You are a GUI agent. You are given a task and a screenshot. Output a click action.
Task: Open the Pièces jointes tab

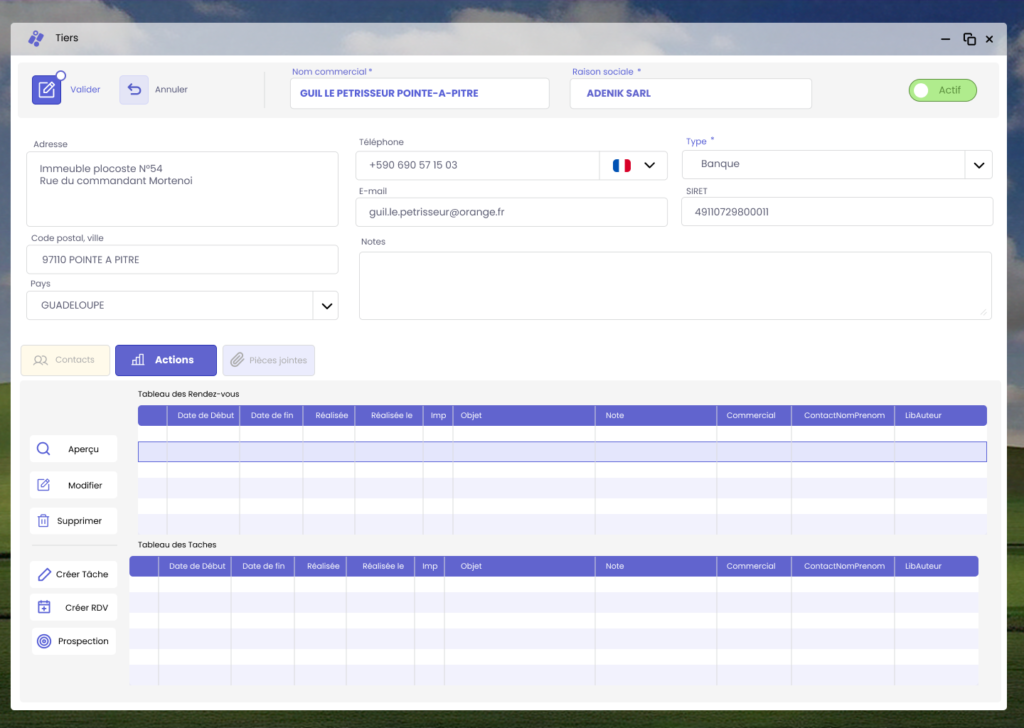268,360
